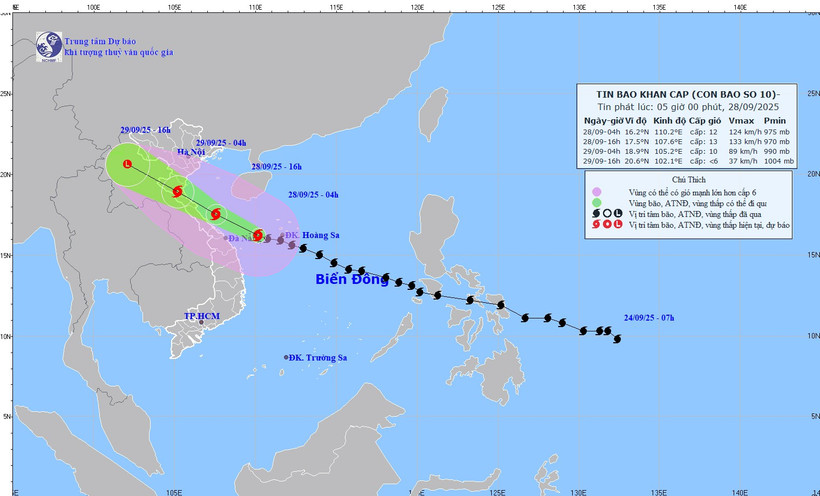Select the 29/09-16h row in forecast table
Image resolution: width=820 pixels, height=496 pixels.
(x=688, y=160)
